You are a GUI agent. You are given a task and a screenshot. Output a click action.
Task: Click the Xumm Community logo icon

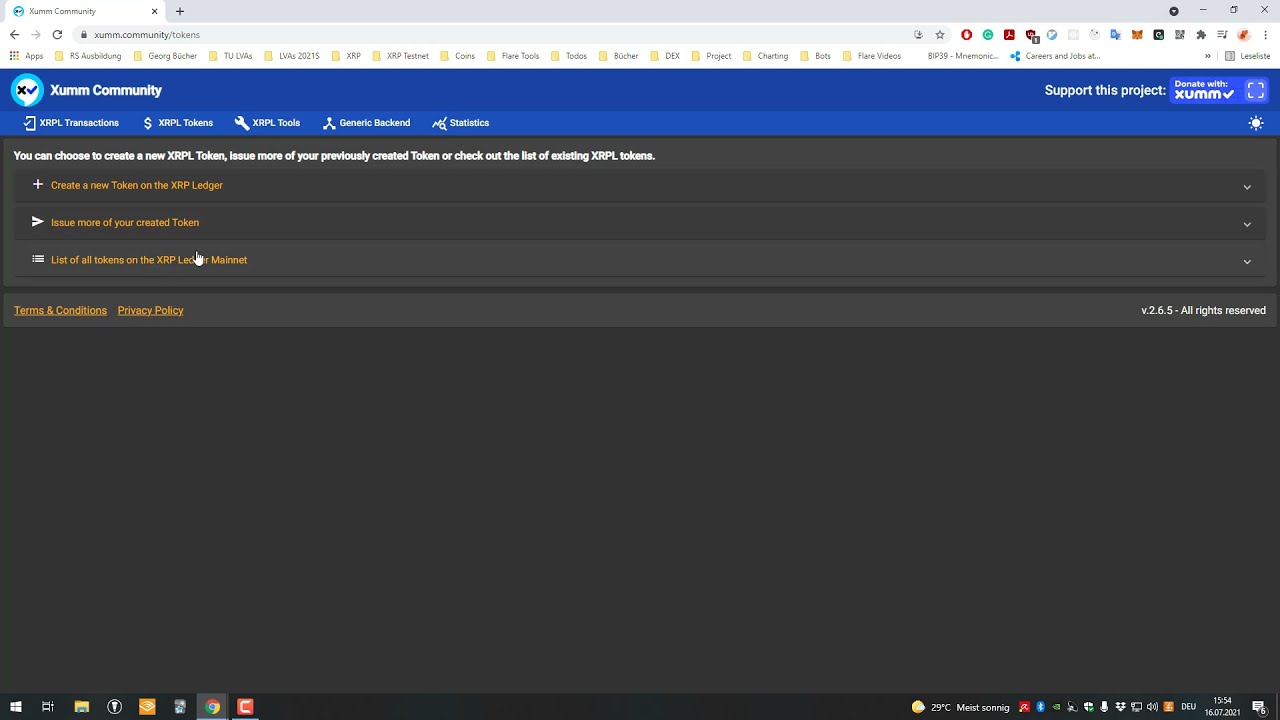point(27,90)
